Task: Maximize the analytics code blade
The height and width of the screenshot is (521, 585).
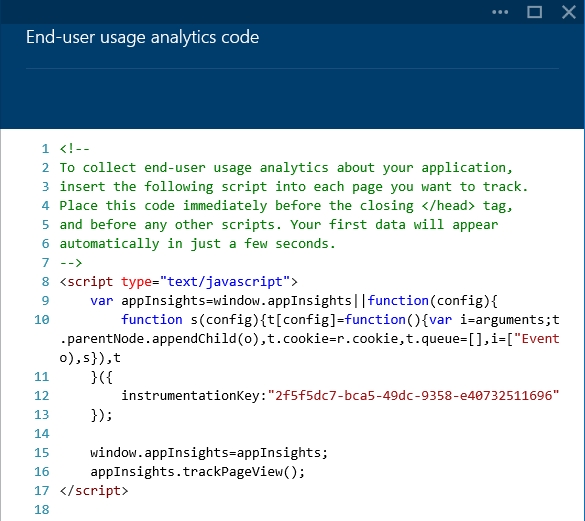Action: click(534, 12)
